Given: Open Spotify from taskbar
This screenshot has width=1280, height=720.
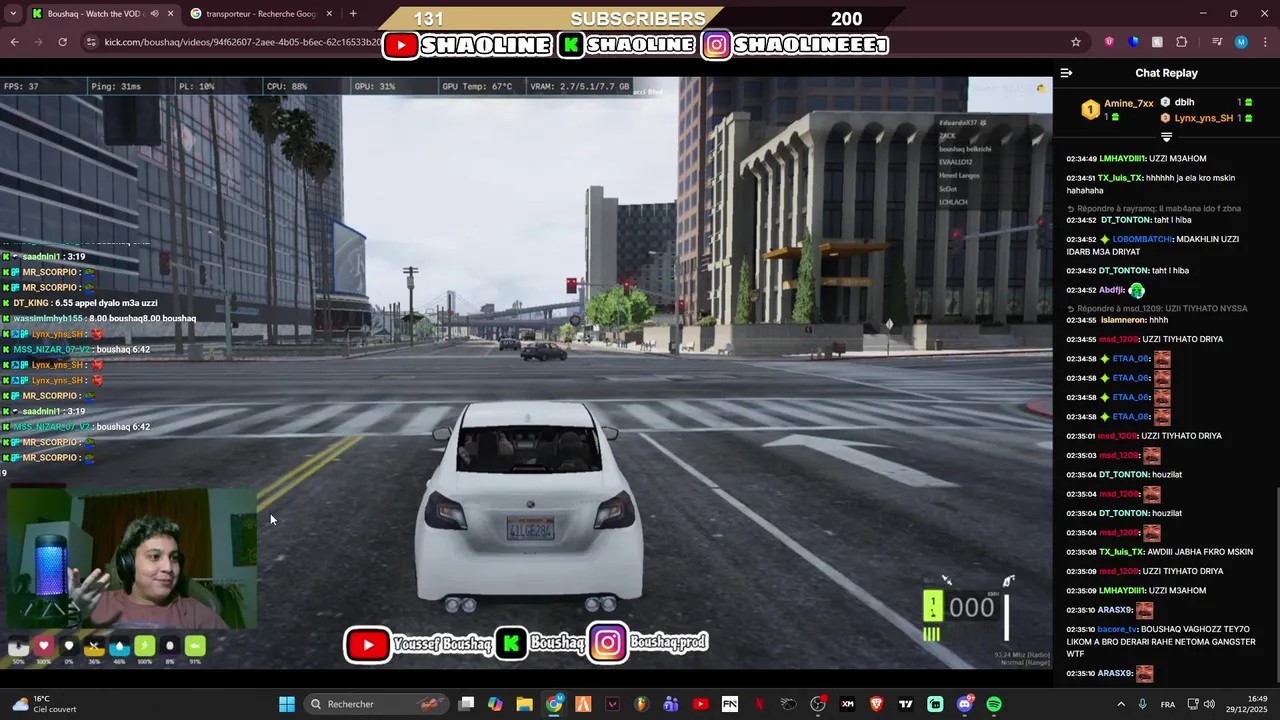Looking at the screenshot, I should 993,704.
